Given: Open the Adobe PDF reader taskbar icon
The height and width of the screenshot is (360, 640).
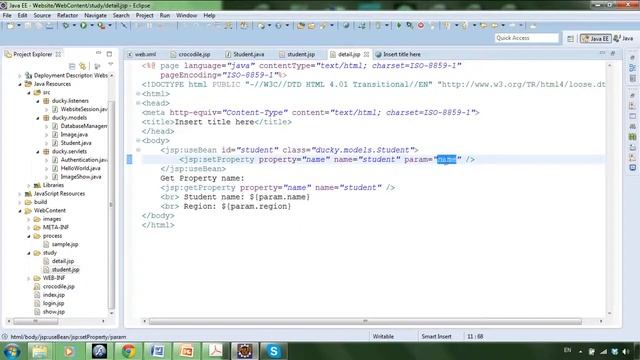Looking at the screenshot, I should 216,351.
